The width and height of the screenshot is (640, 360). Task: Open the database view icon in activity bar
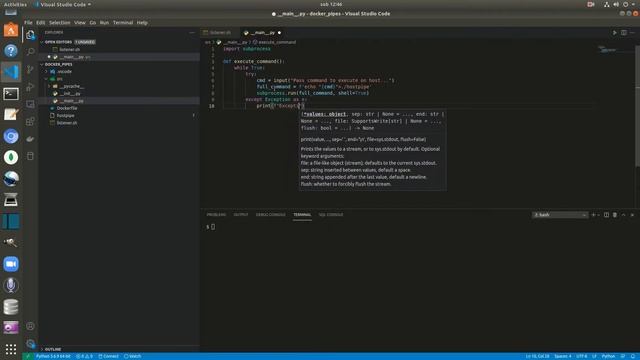(x=30, y=156)
